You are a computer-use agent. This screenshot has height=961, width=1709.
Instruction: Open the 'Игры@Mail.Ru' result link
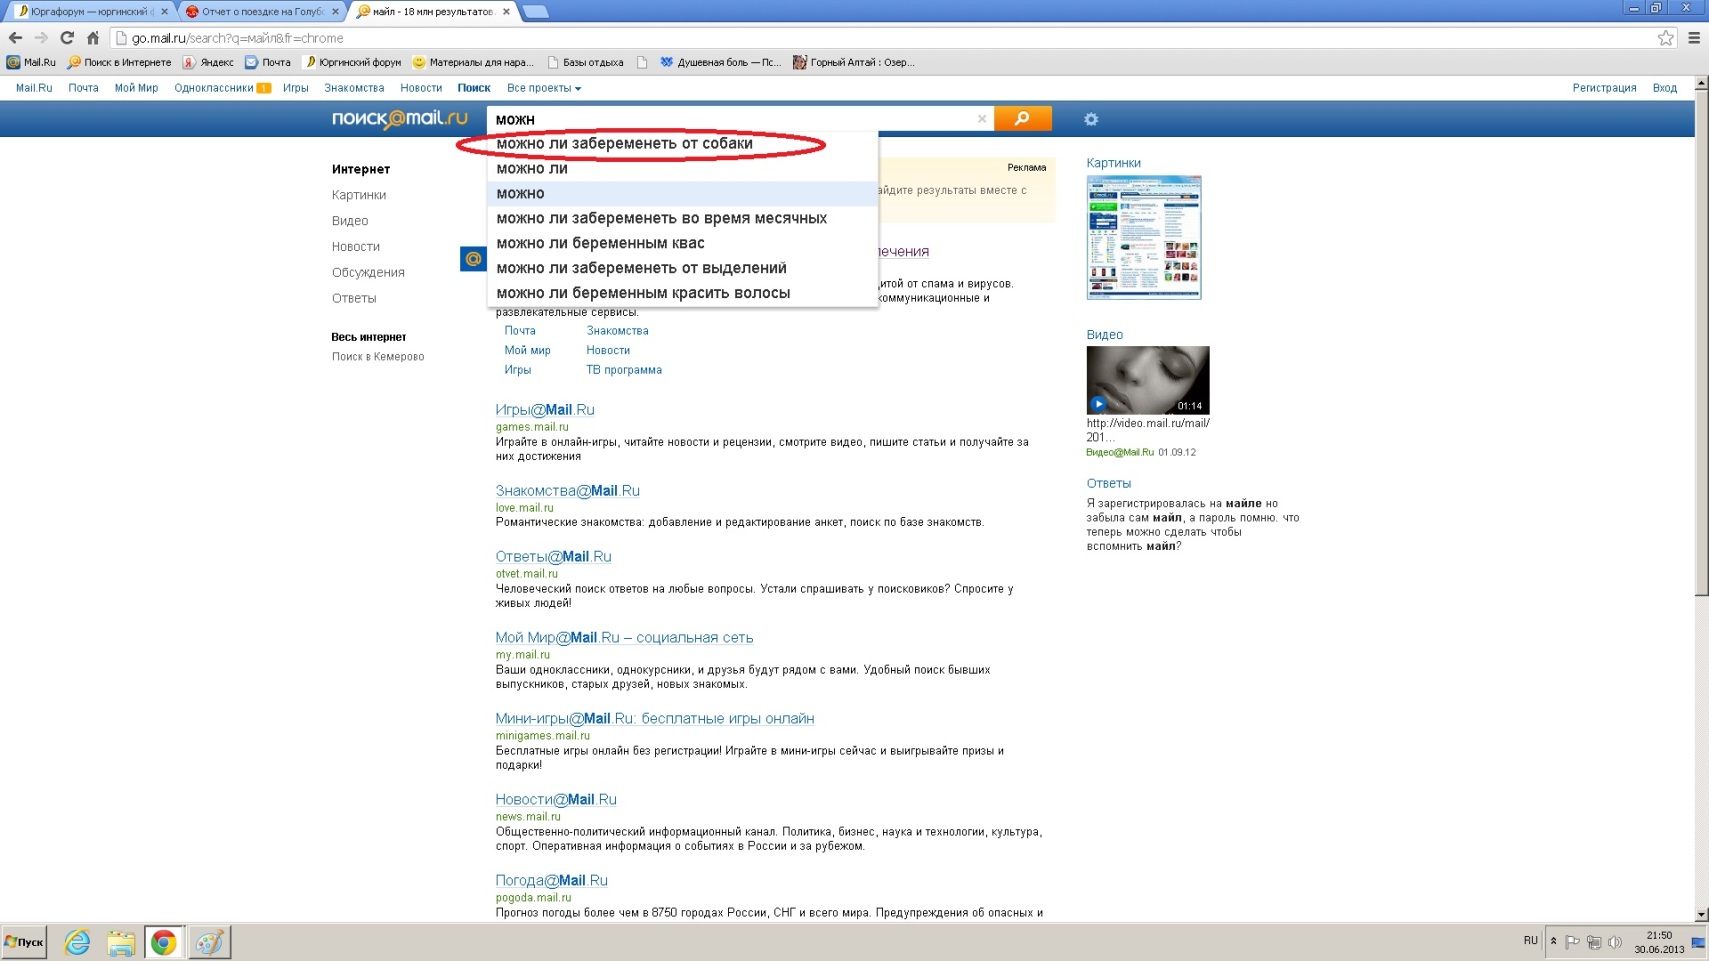tap(544, 410)
